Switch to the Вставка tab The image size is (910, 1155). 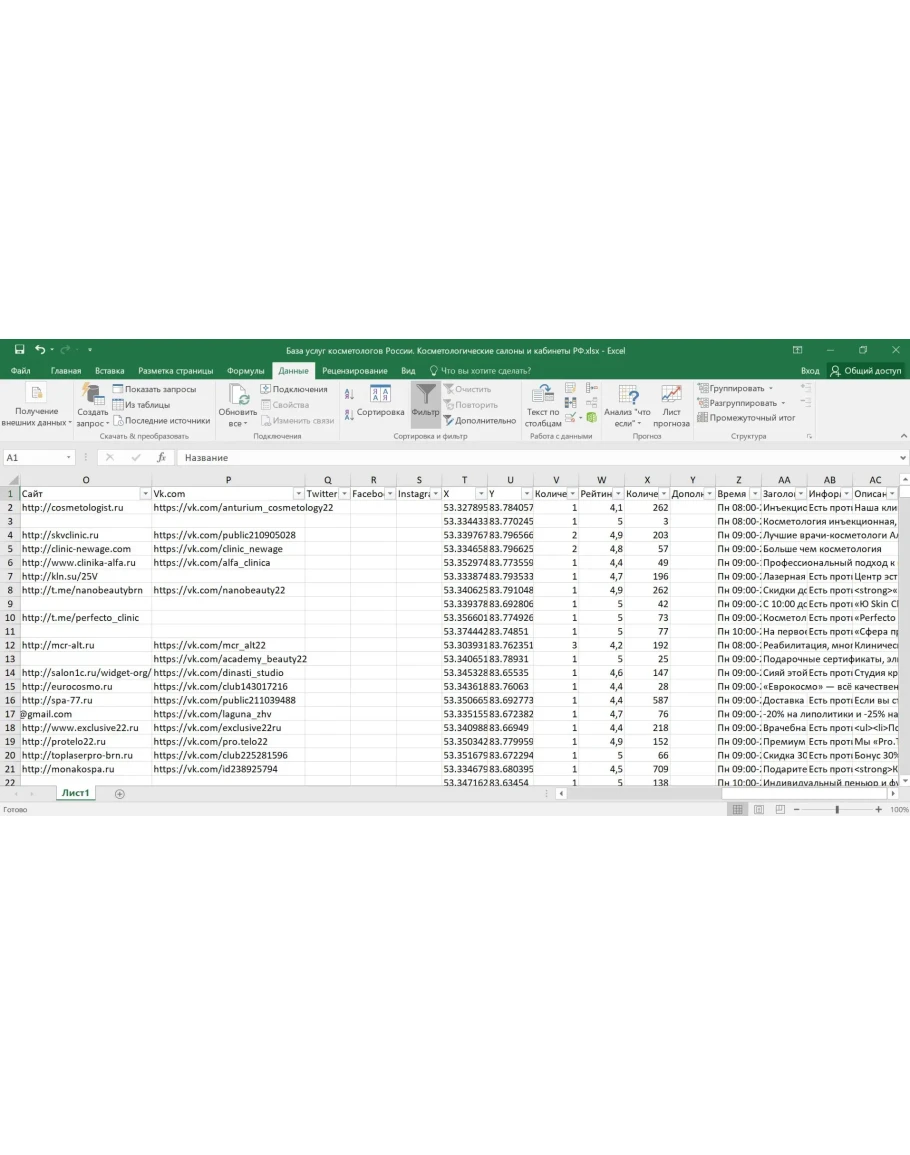click(109, 371)
